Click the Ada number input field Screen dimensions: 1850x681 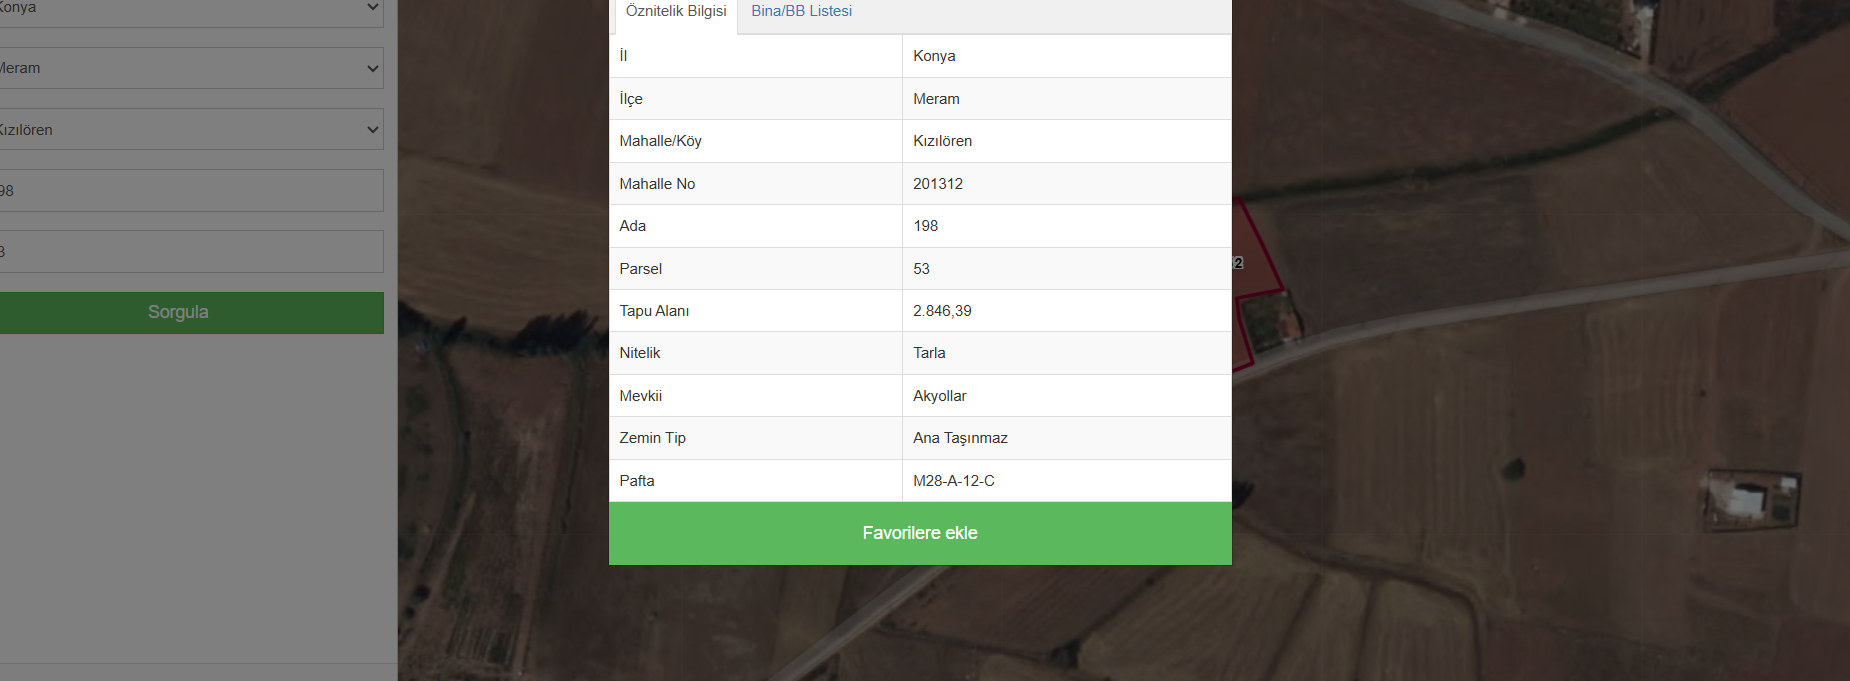tap(190, 191)
